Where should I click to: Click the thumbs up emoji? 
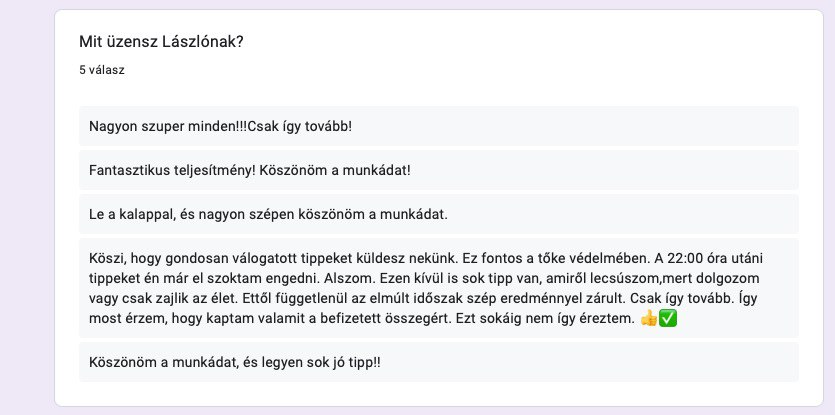pos(651,318)
